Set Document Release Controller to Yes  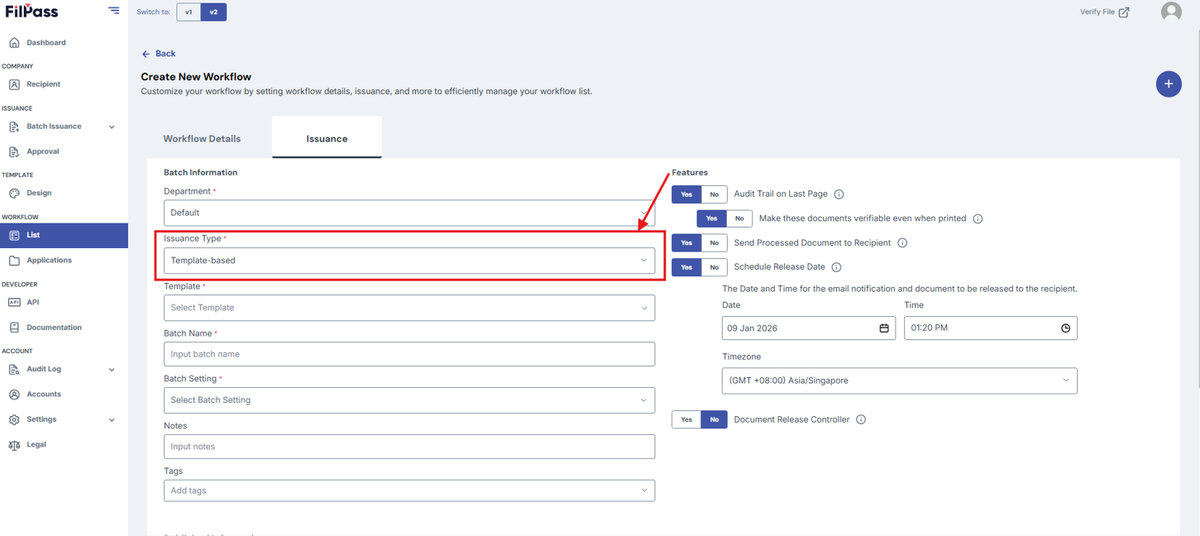coord(686,420)
